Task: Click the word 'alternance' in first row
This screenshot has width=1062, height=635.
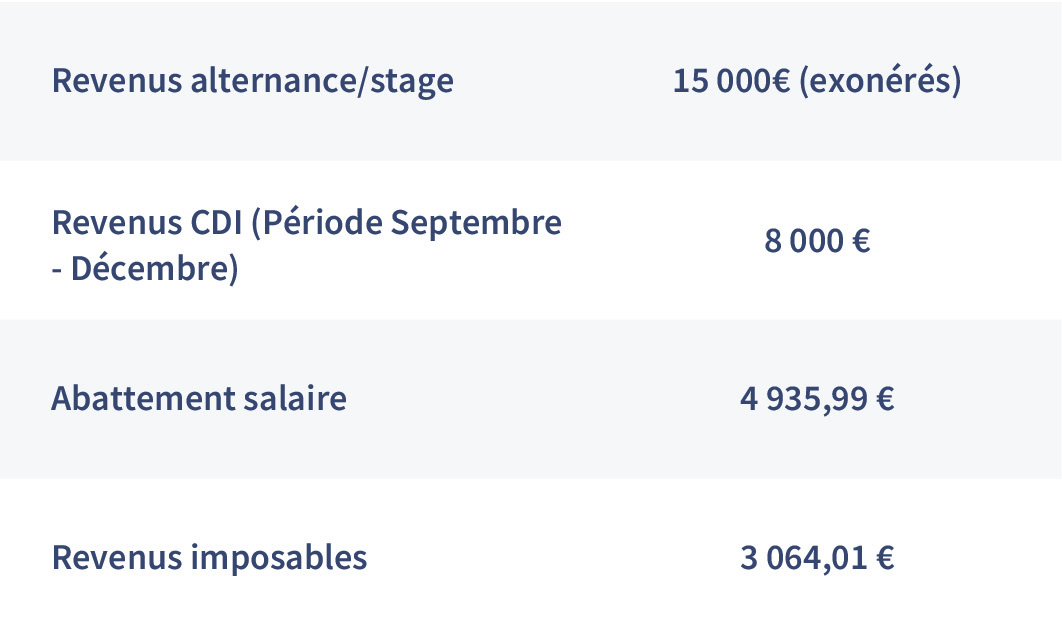Action: tap(272, 81)
